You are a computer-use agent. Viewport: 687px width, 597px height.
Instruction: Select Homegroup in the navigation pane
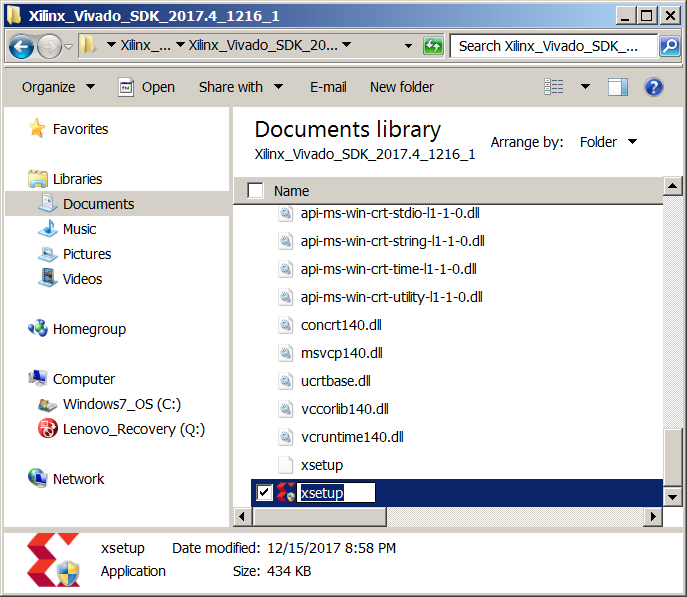(x=89, y=329)
